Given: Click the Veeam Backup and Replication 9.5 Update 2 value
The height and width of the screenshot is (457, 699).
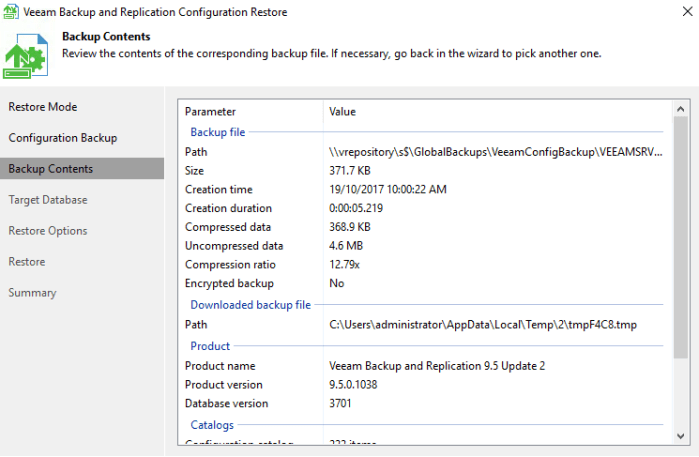Looking at the screenshot, I should (x=437, y=366).
